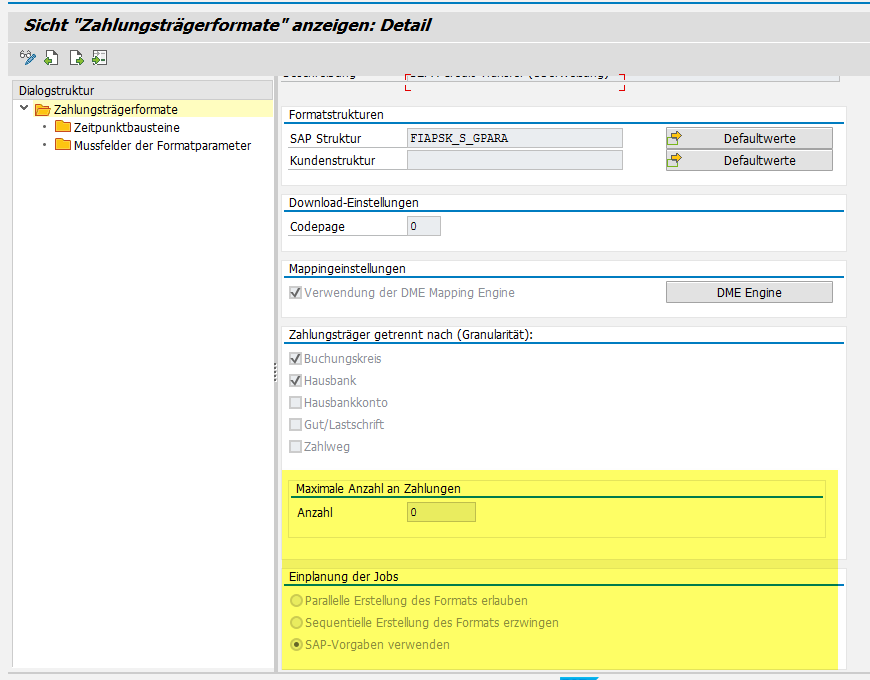Select SAP-Vorgaben verwenden radio button
Viewport: 870px width, 680px height.
pos(296,645)
